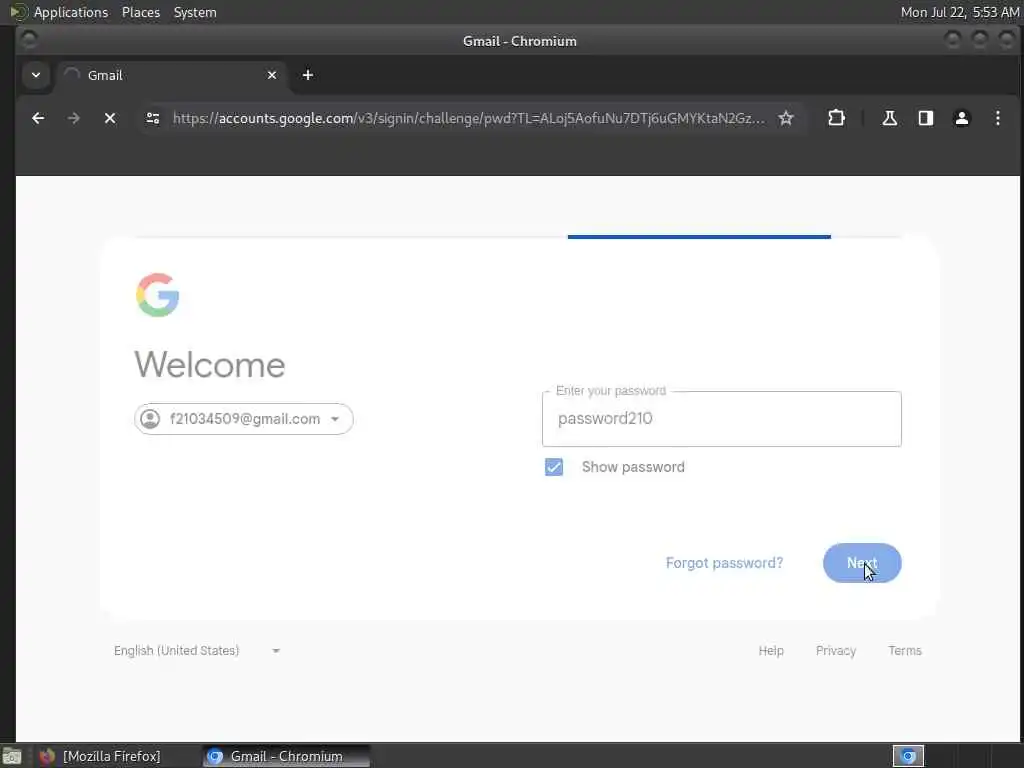Open Chrome Labs flask icon

(x=889, y=118)
